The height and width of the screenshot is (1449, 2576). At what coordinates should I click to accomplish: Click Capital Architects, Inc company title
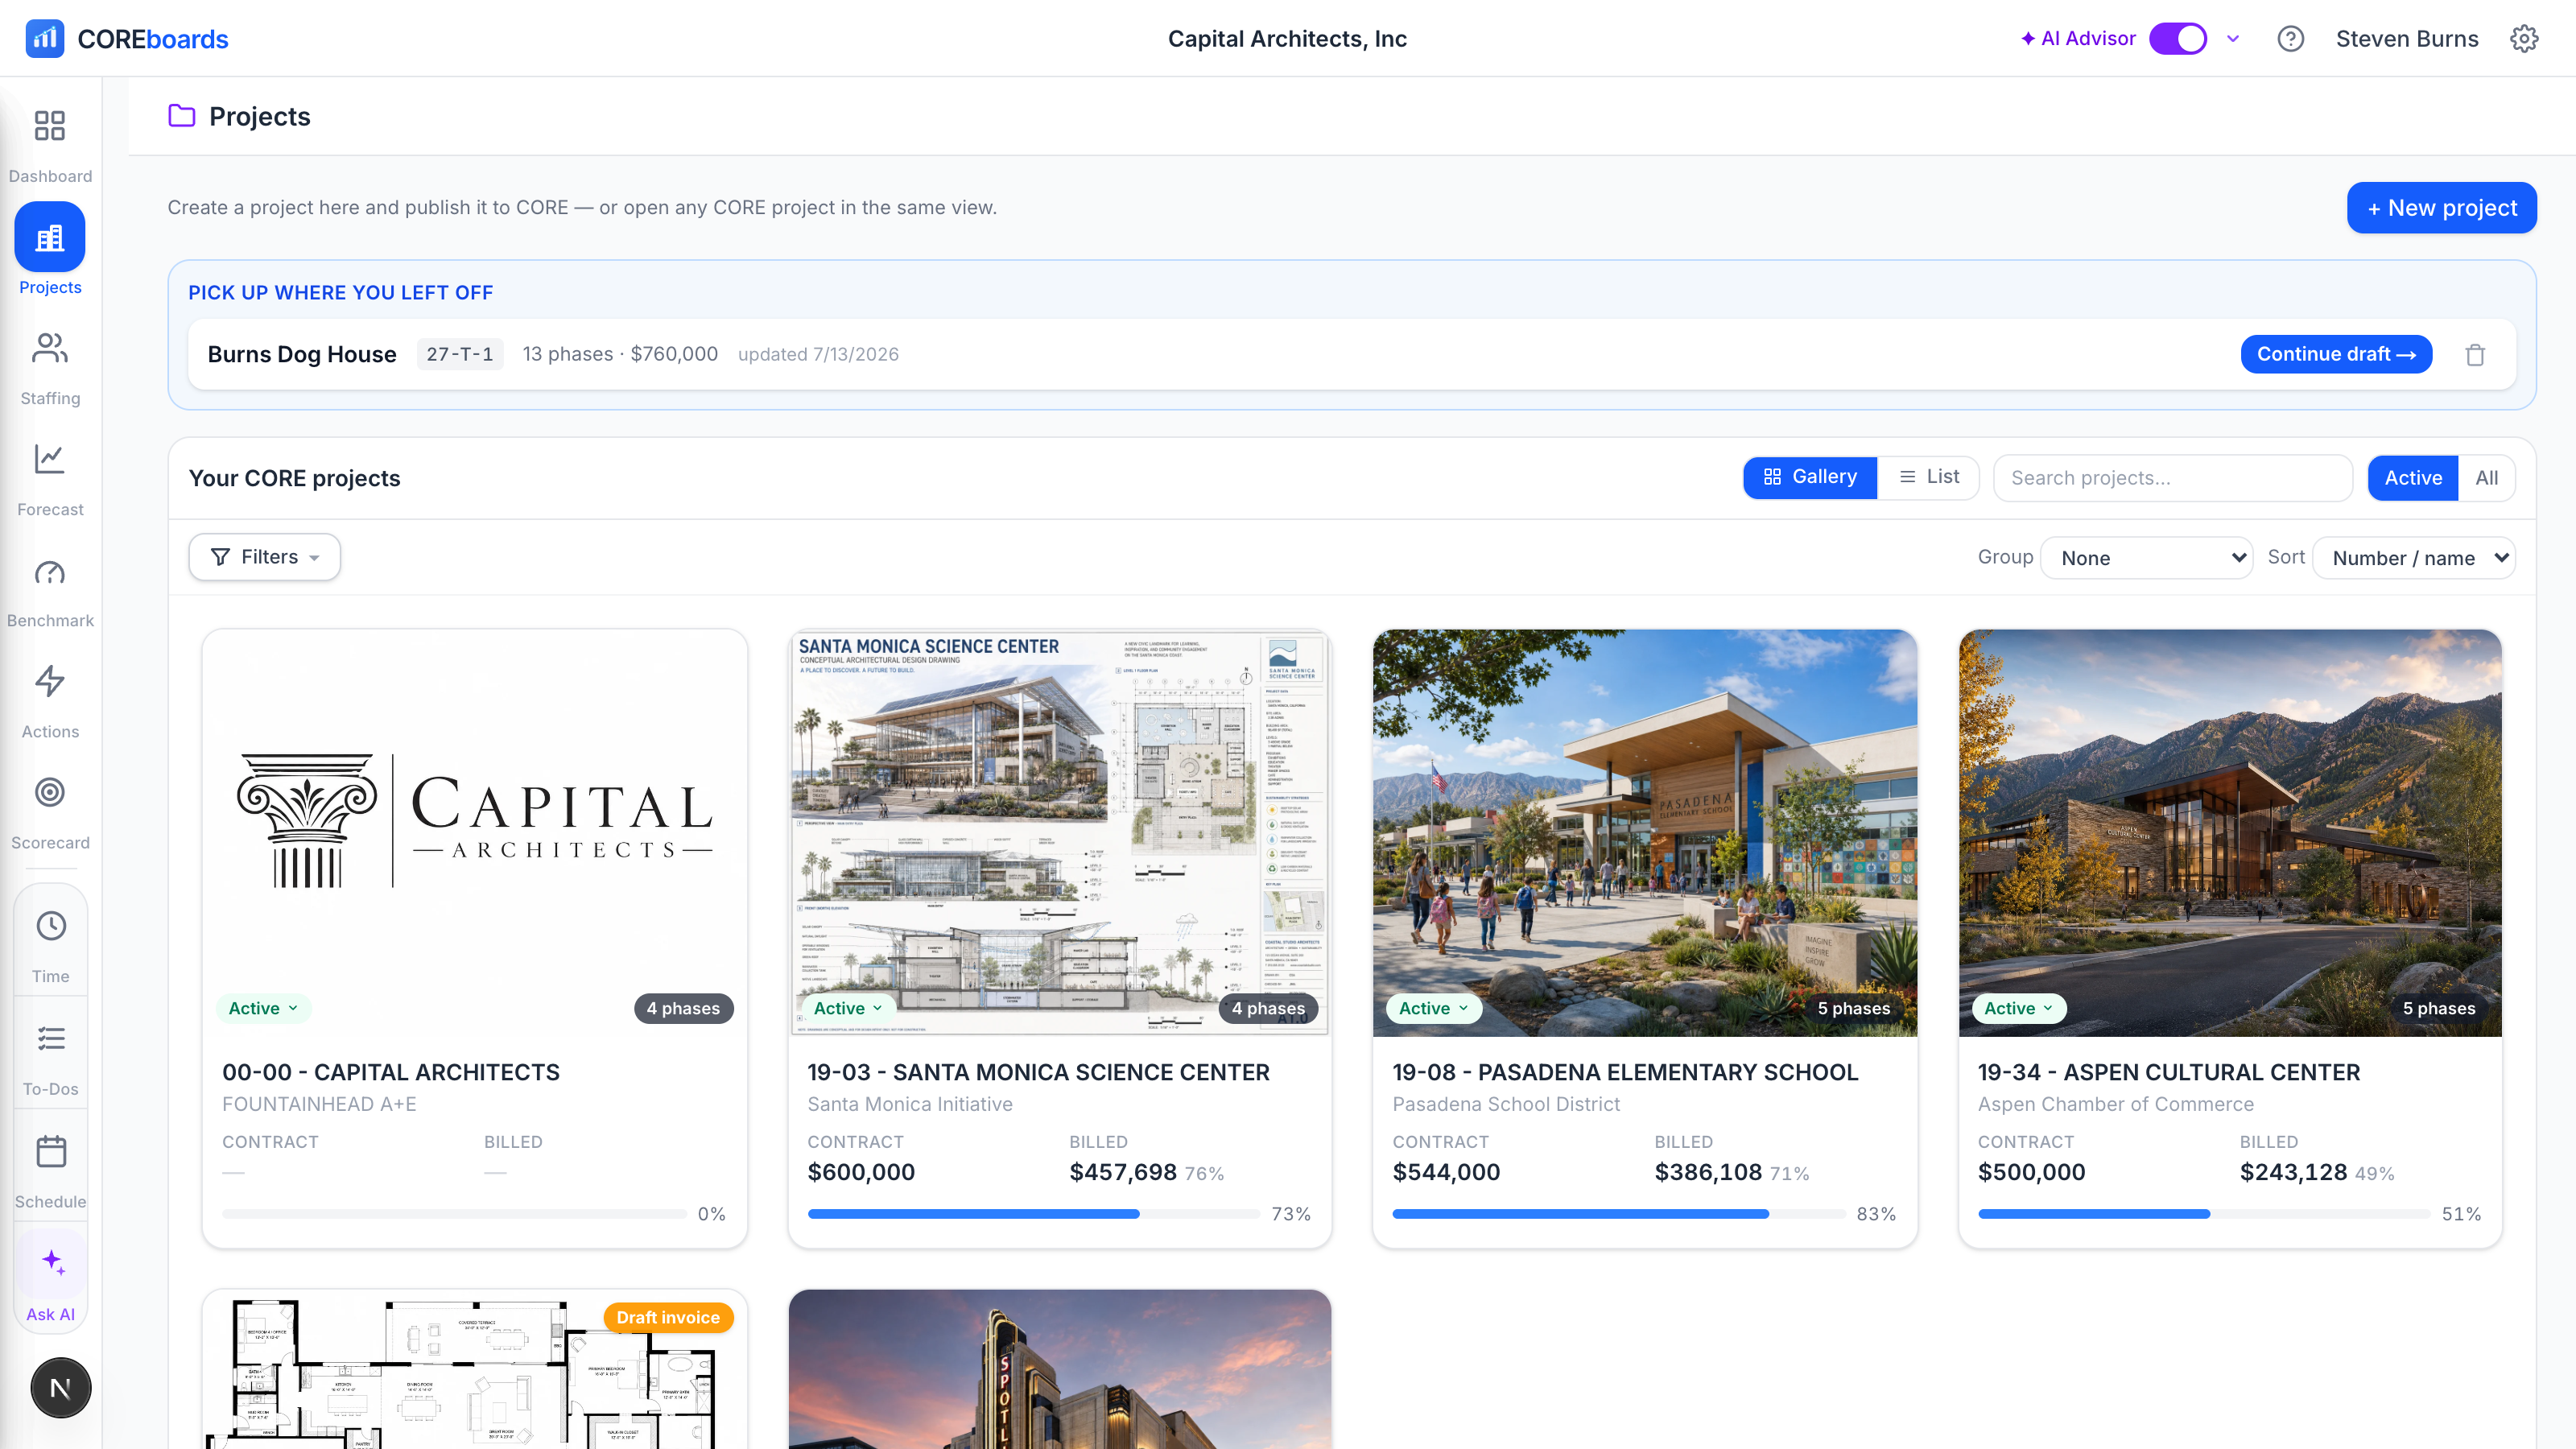click(1287, 39)
